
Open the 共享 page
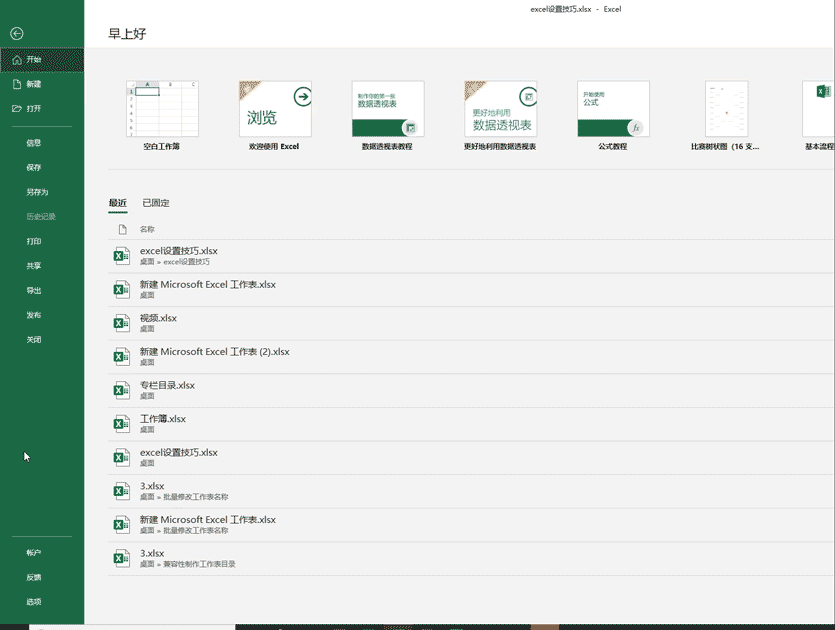42,266
